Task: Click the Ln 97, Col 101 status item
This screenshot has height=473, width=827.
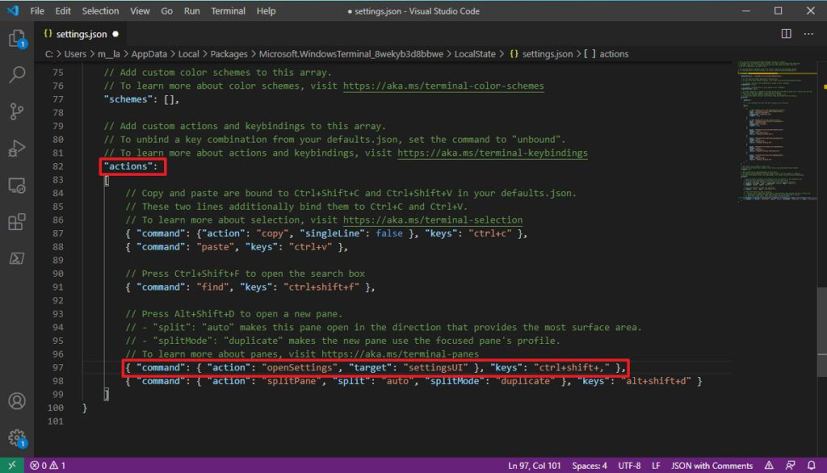Action: pyautogui.click(x=534, y=466)
